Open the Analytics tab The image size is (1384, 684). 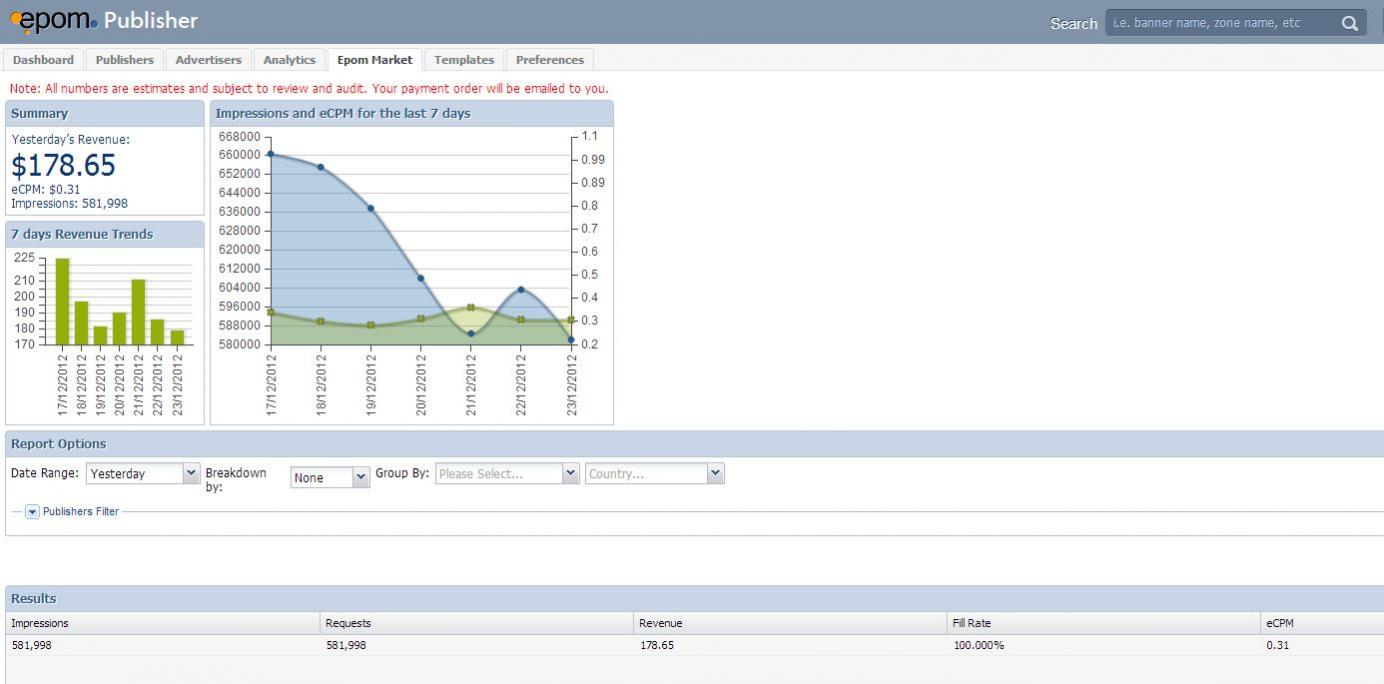pos(289,60)
